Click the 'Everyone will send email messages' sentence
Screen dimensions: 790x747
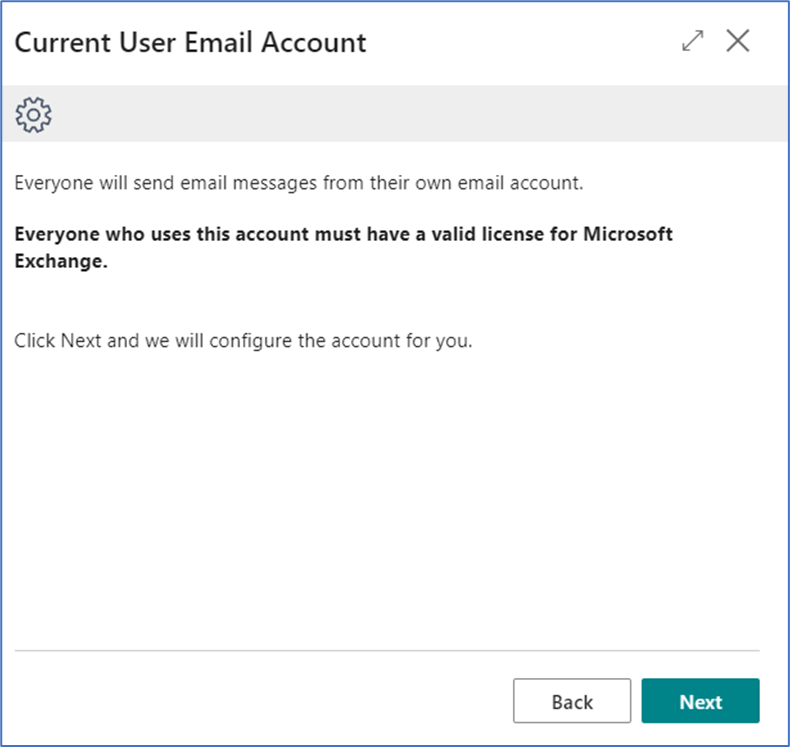coord(299,183)
